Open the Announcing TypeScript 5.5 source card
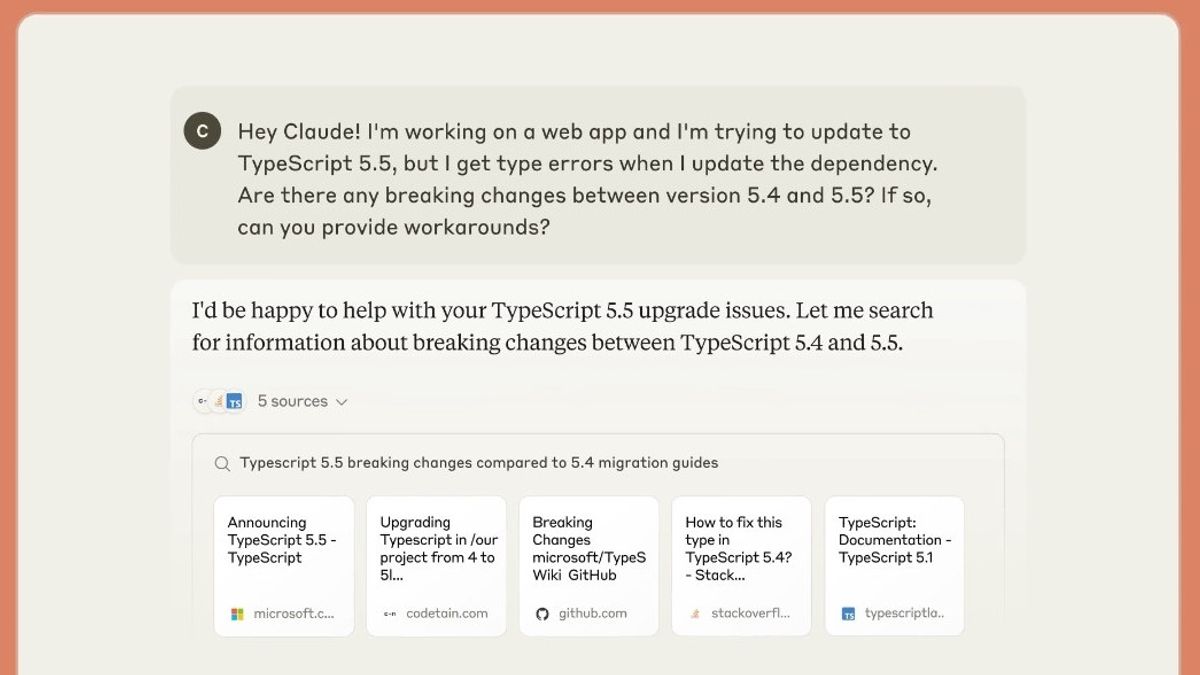 pyautogui.click(x=284, y=566)
